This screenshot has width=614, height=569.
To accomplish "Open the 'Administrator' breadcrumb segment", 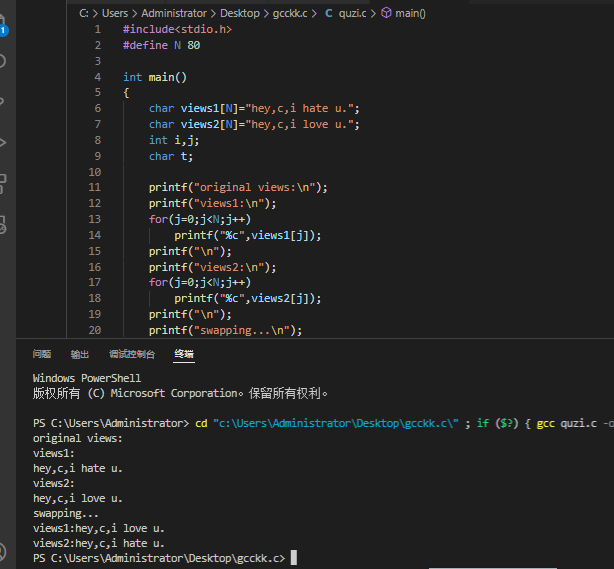I will pos(174,13).
